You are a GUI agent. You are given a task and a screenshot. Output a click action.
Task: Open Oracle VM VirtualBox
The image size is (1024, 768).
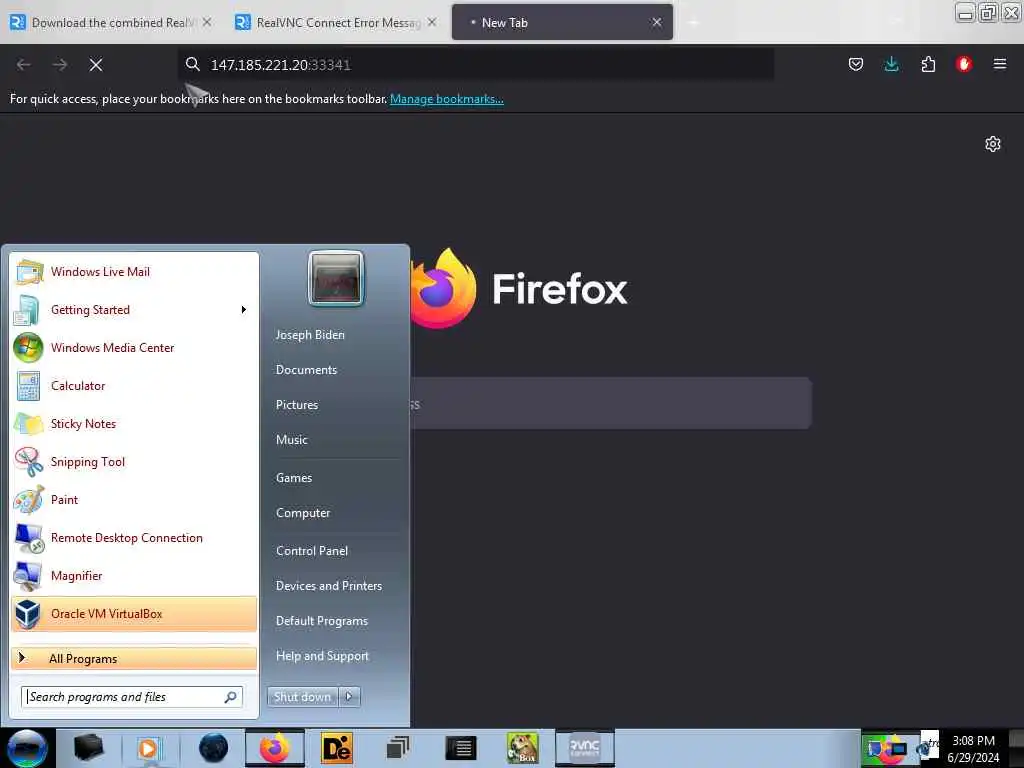[134, 614]
